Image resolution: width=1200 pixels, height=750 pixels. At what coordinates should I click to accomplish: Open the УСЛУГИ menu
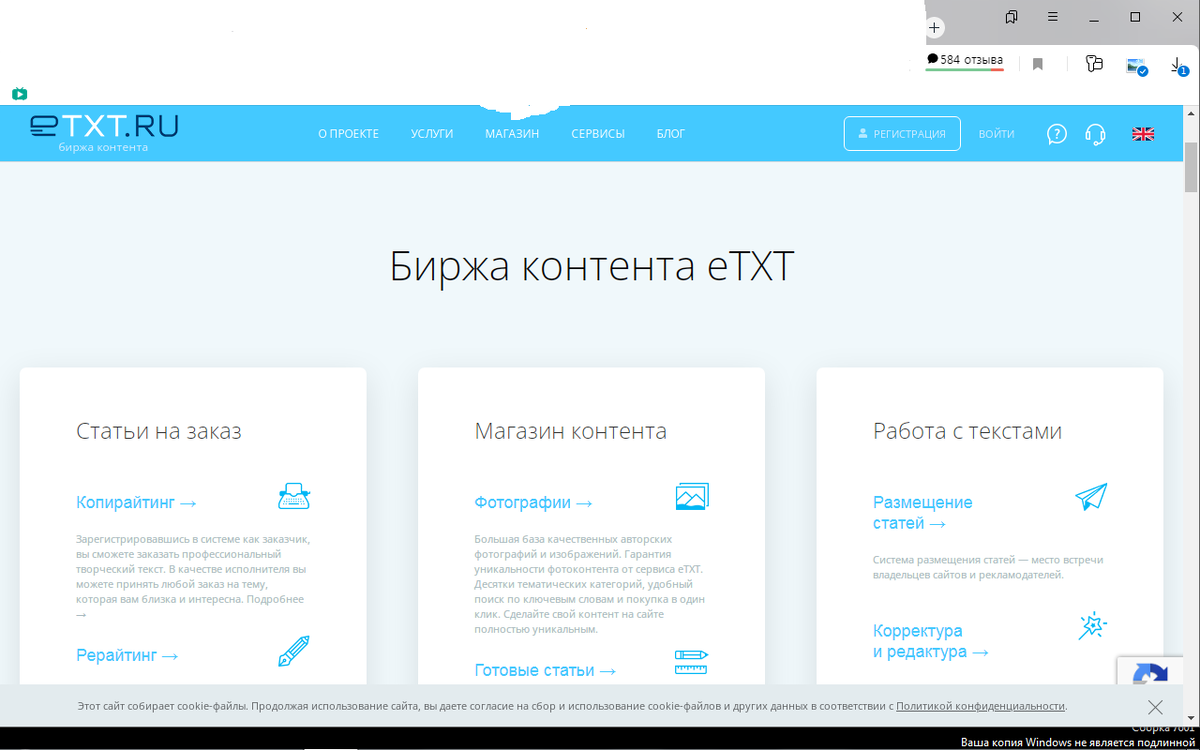pyautogui.click(x=432, y=134)
